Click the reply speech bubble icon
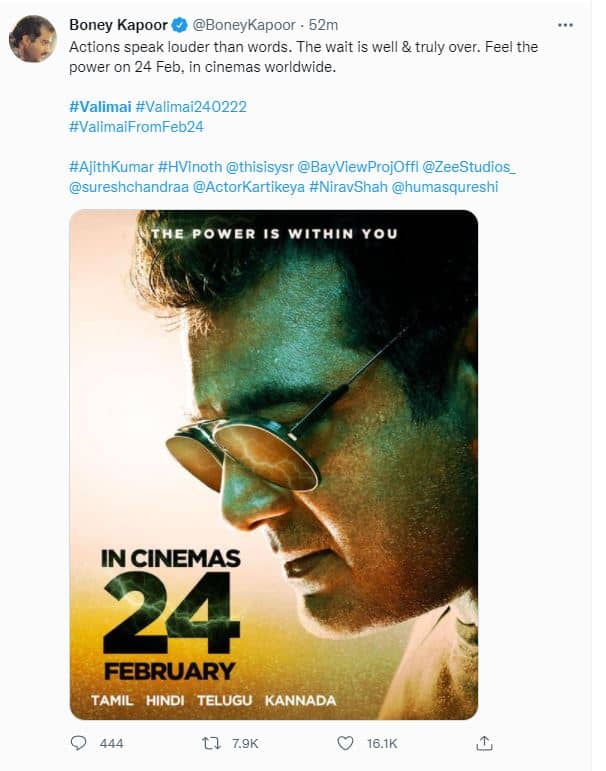This screenshot has width=606, height=771. coord(79,742)
